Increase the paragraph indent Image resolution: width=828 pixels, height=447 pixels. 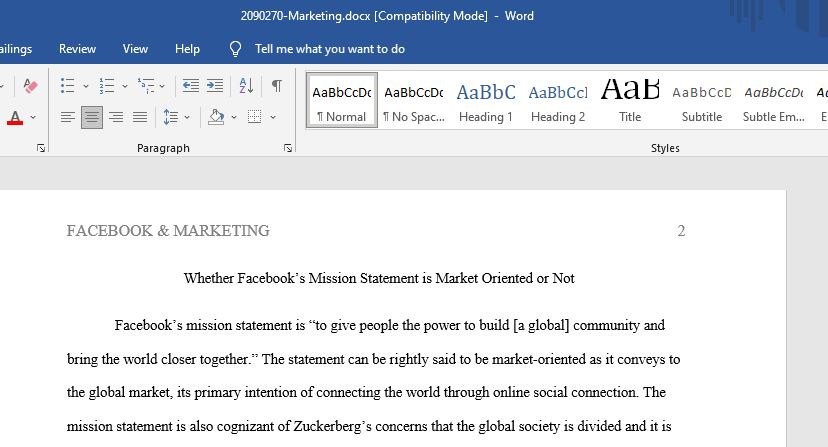pyautogui.click(x=215, y=86)
